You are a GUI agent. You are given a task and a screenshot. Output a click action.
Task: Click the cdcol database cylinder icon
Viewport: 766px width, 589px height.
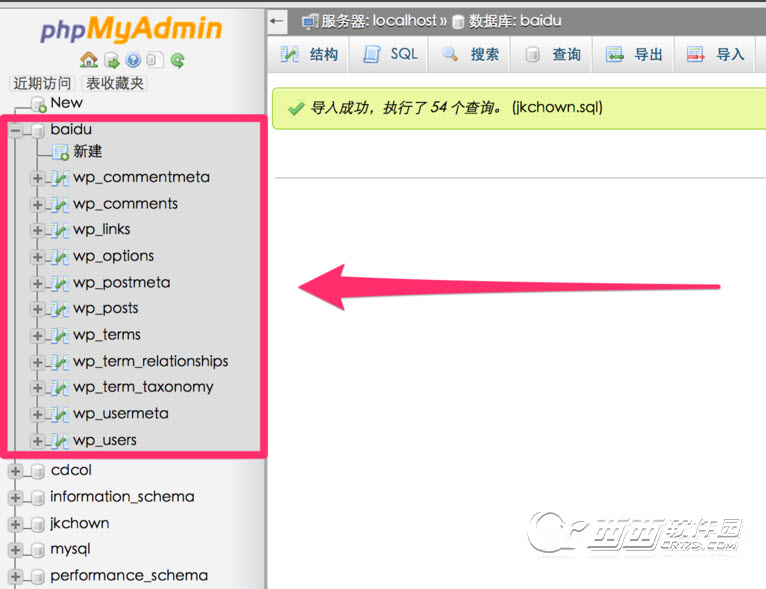[x=38, y=471]
